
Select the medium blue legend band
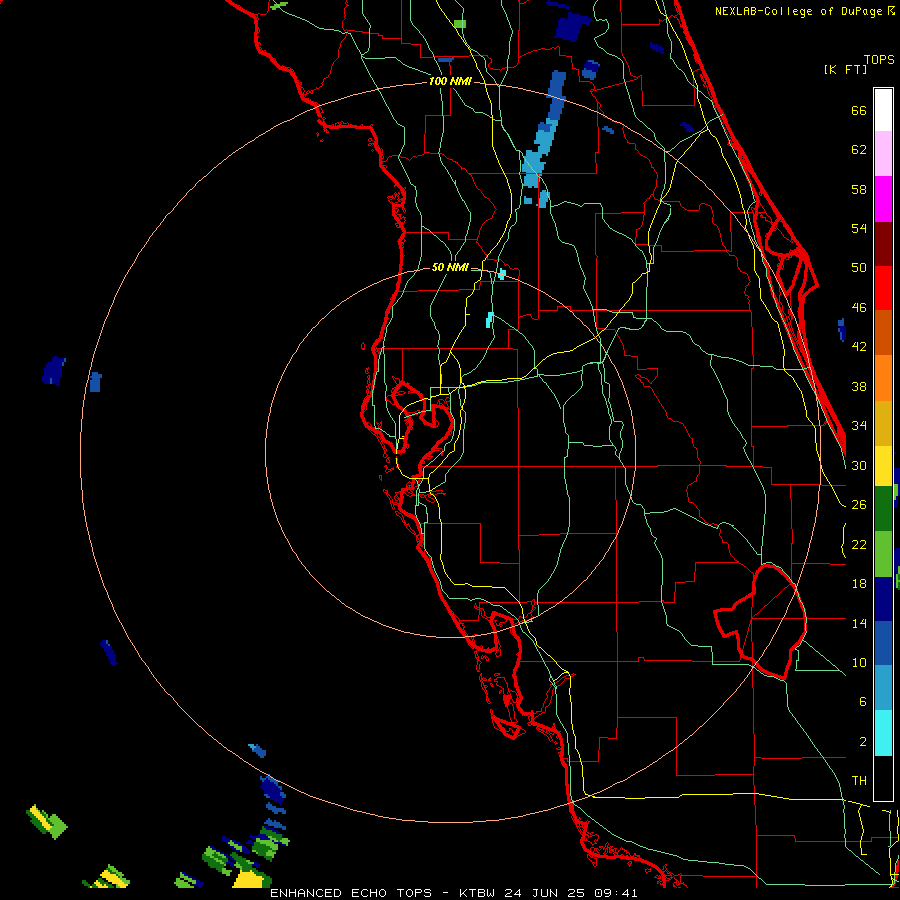pos(883,643)
